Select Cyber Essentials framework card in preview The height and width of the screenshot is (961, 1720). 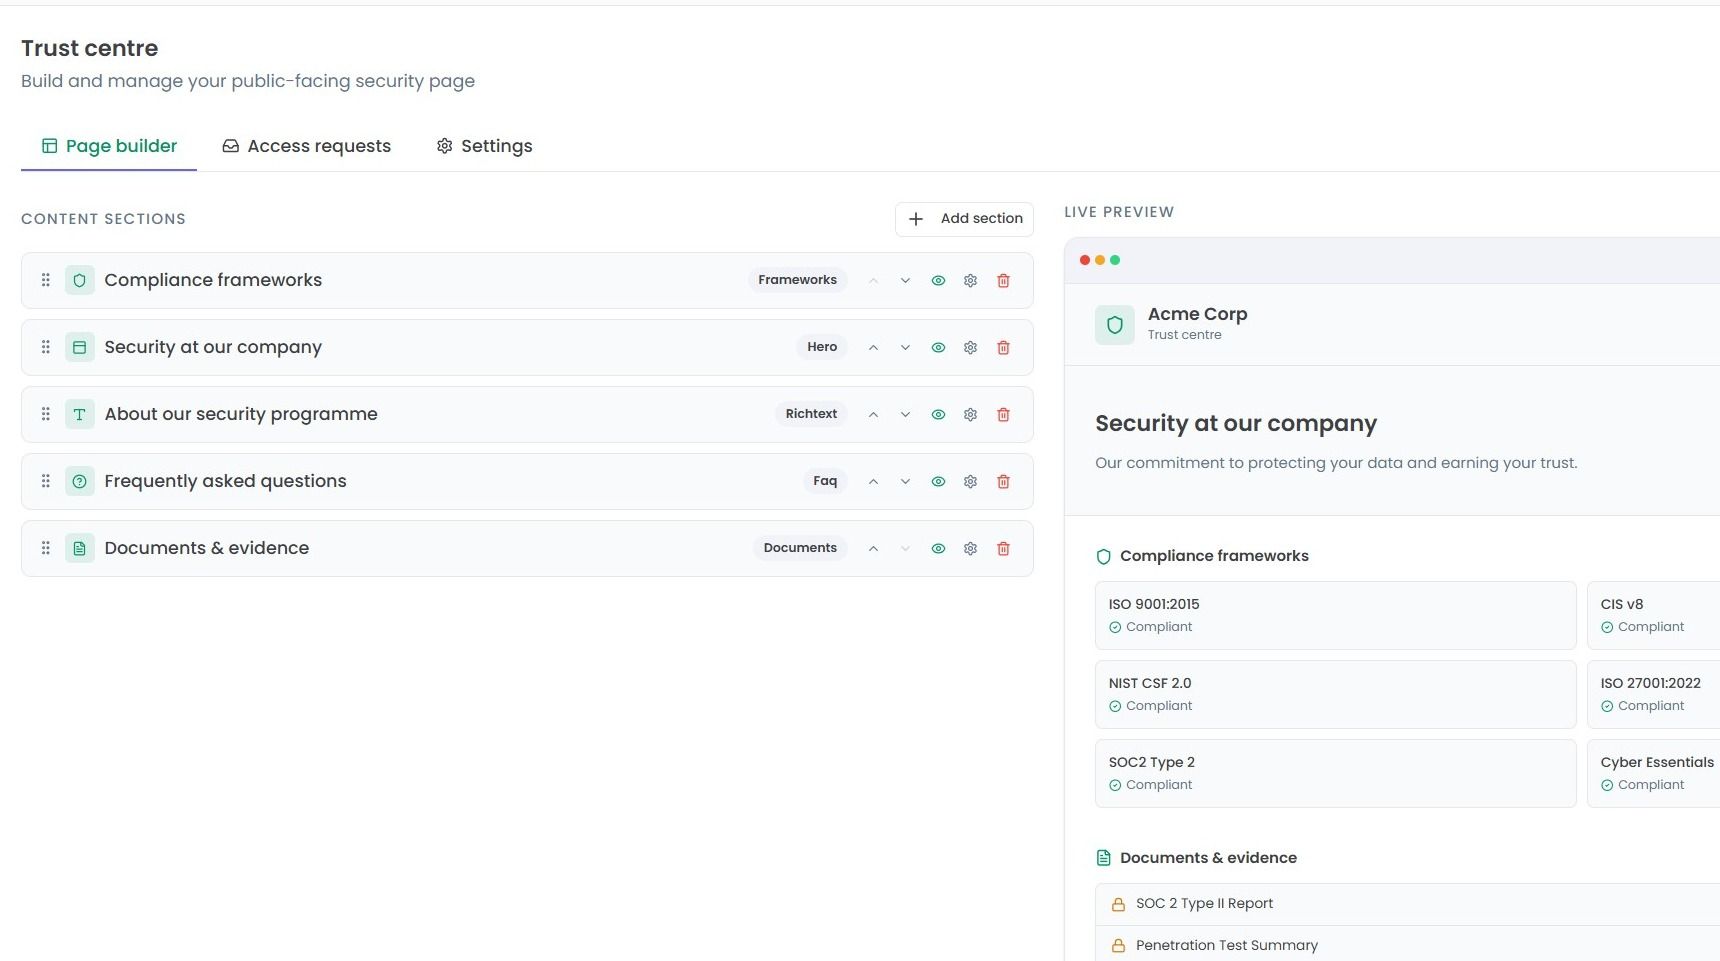click(x=1654, y=773)
